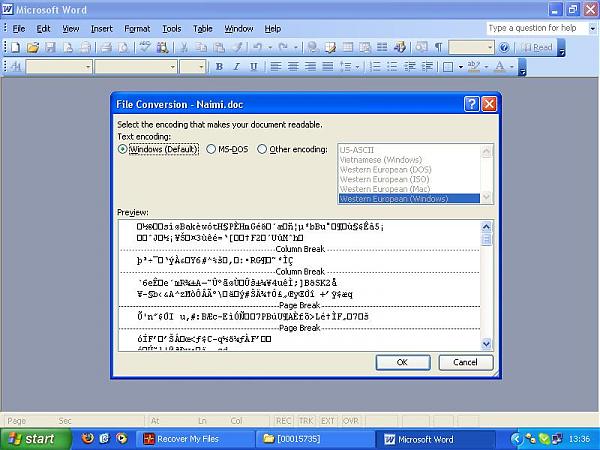Click the Font Color letter A icon

(499, 67)
